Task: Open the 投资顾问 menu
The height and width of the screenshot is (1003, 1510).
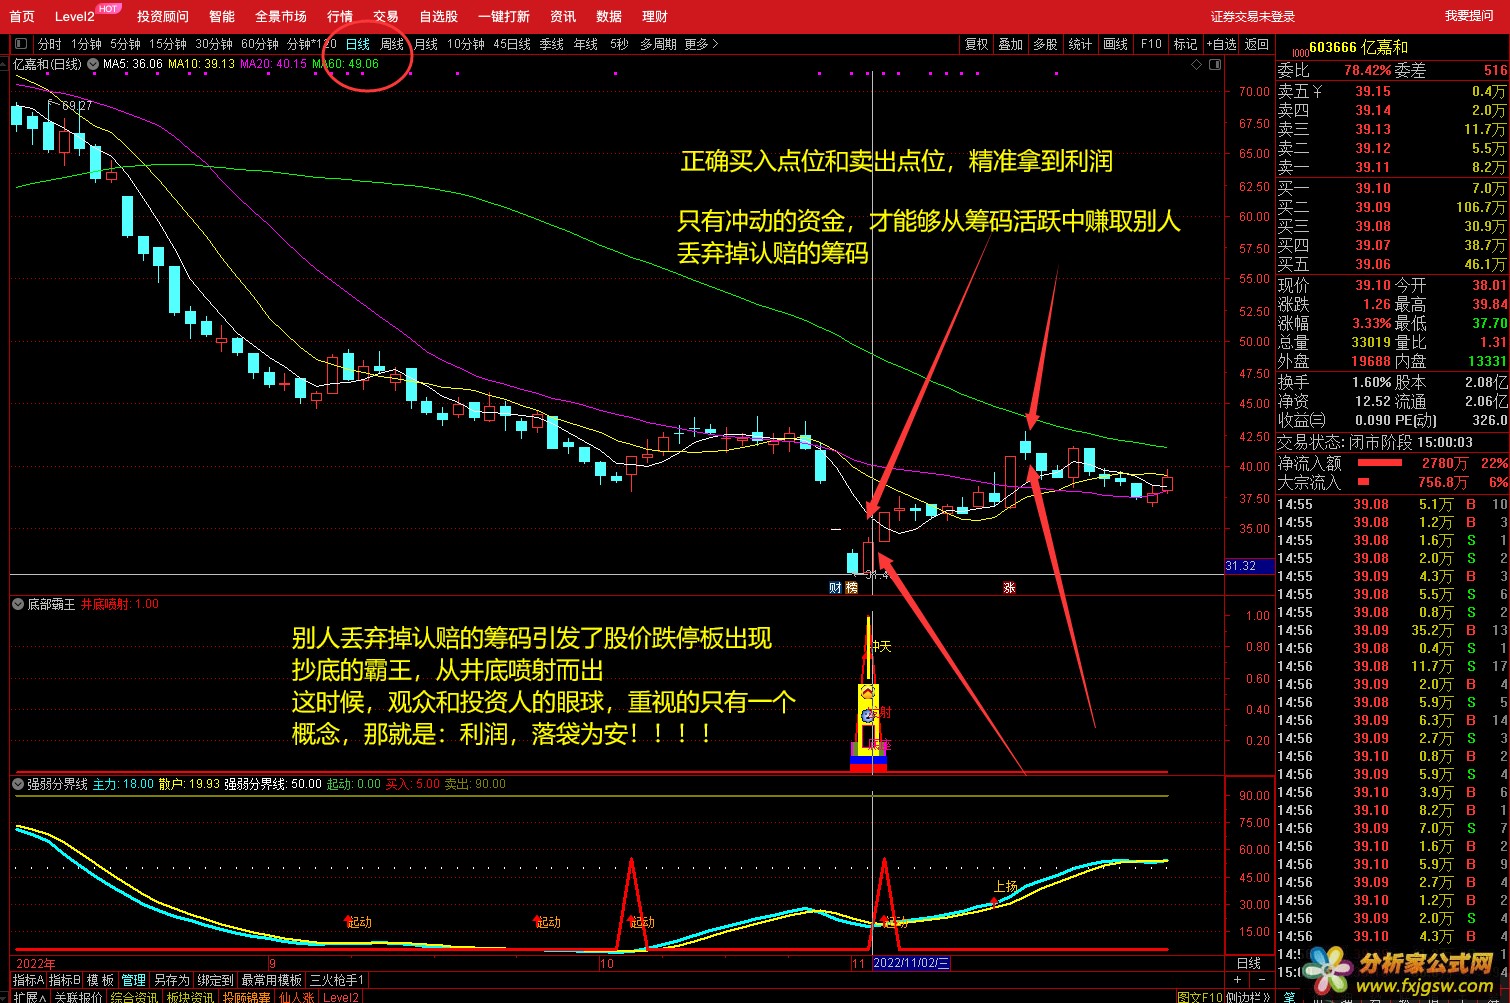Action: 163,16
